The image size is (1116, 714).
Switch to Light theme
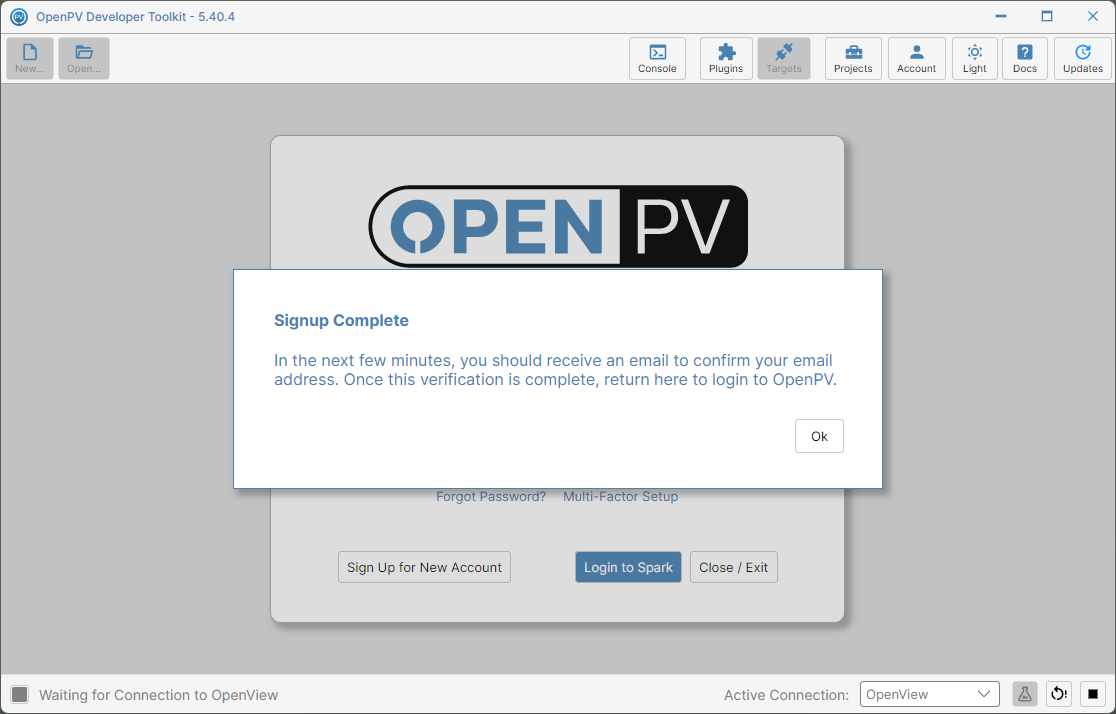pos(975,58)
